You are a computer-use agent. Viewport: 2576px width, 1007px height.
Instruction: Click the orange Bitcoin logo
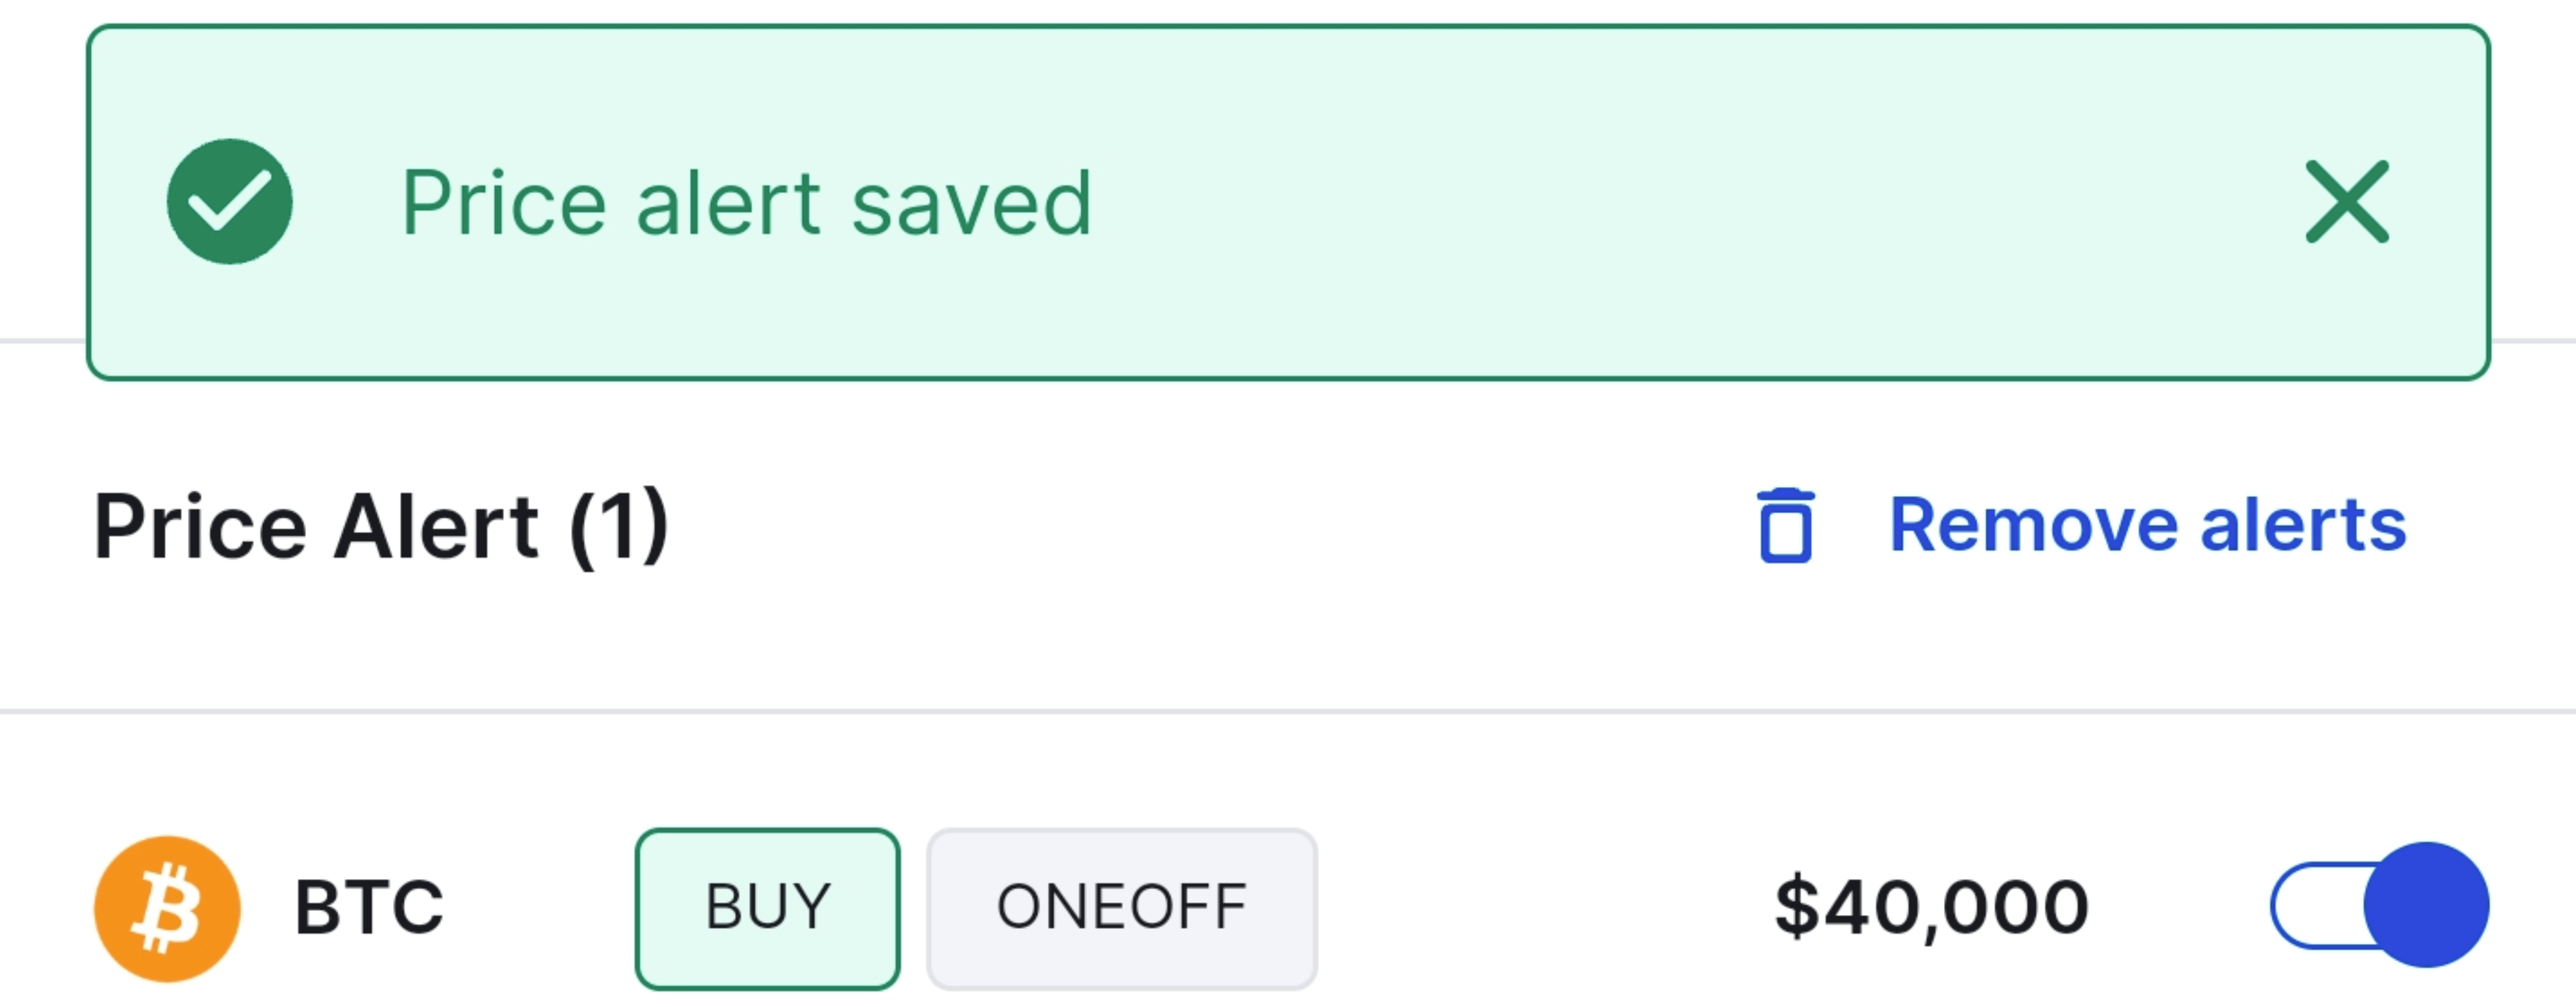pyautogui.click(x=167, y=908)
